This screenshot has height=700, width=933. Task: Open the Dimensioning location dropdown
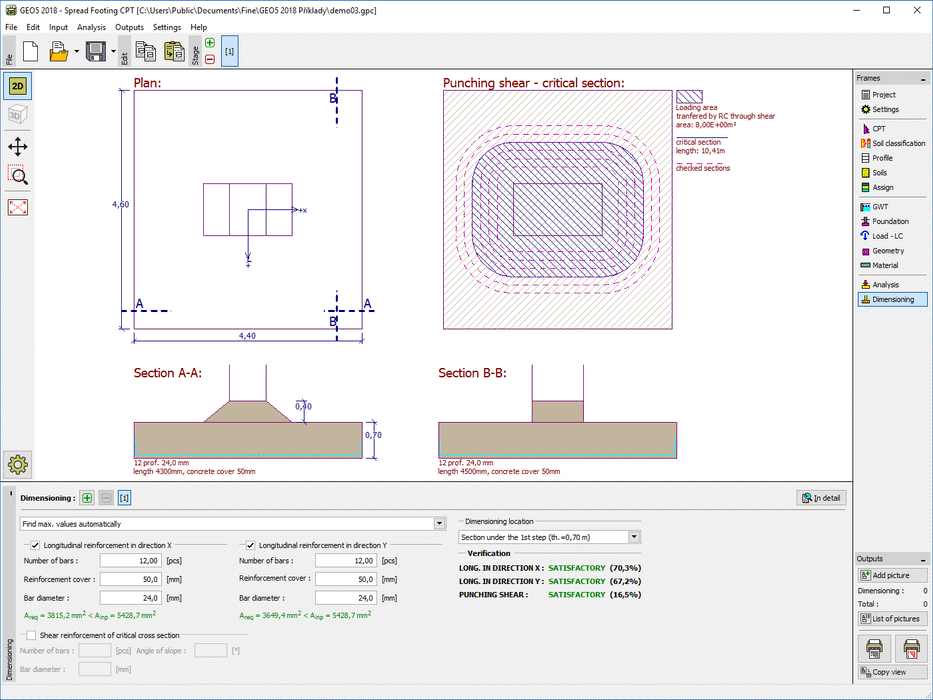(634, 537)
